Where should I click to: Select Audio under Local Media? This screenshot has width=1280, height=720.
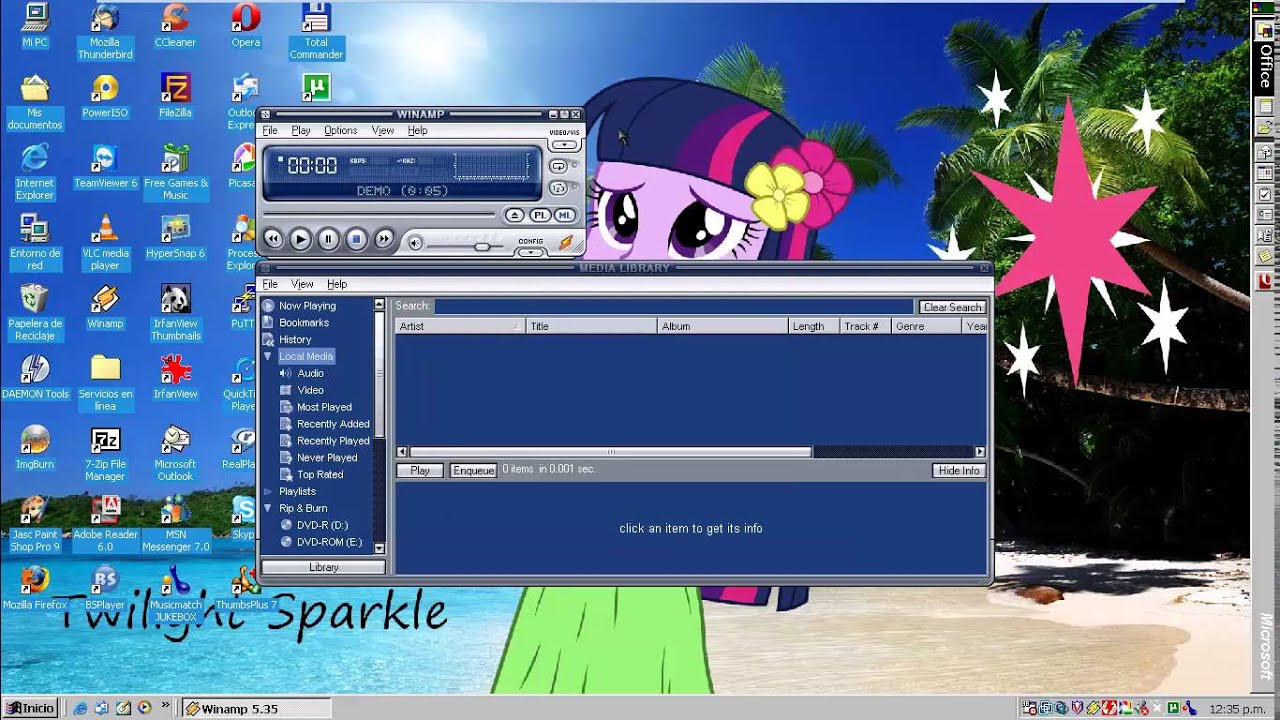[x=311, y=373]
